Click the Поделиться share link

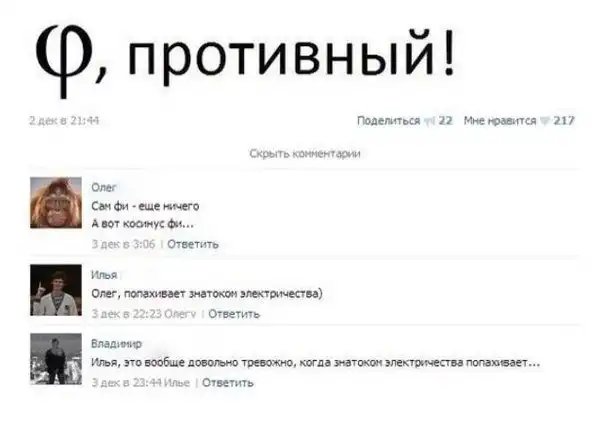click(x=388, y=121)
